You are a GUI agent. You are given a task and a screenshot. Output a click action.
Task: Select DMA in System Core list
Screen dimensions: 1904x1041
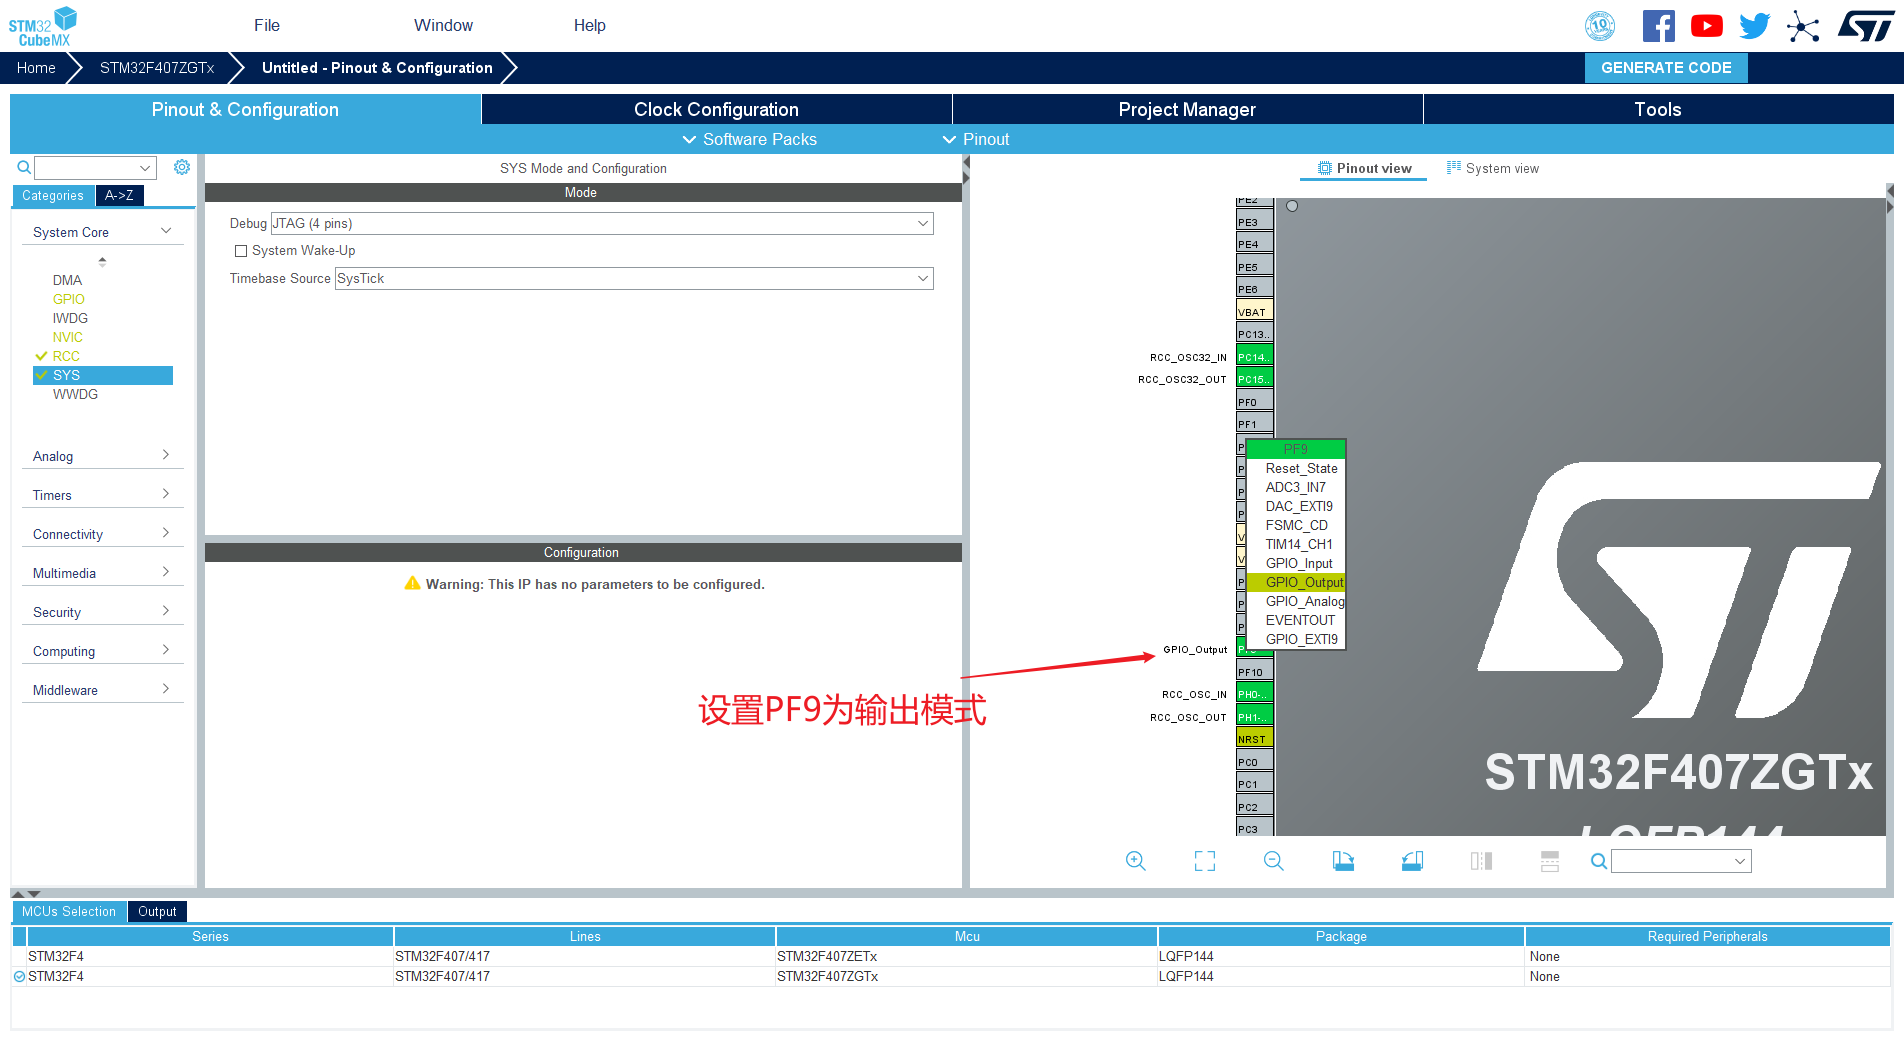click(67, 280)
